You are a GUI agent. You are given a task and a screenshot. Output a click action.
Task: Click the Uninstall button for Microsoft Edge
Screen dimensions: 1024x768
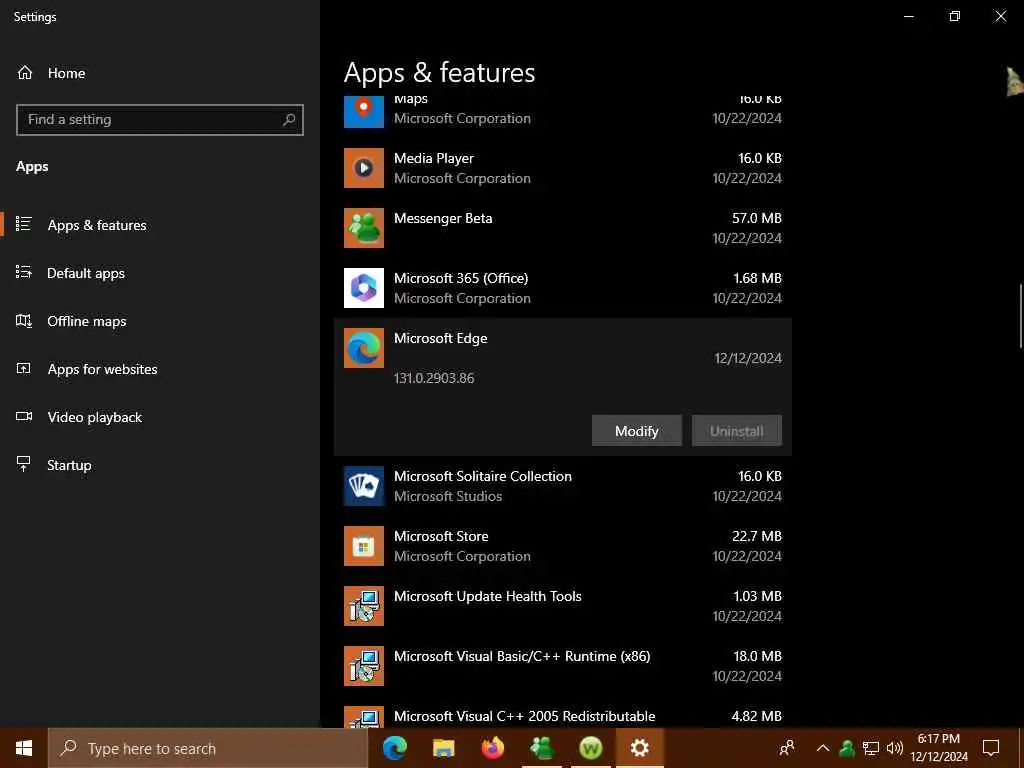pos(737,431)
